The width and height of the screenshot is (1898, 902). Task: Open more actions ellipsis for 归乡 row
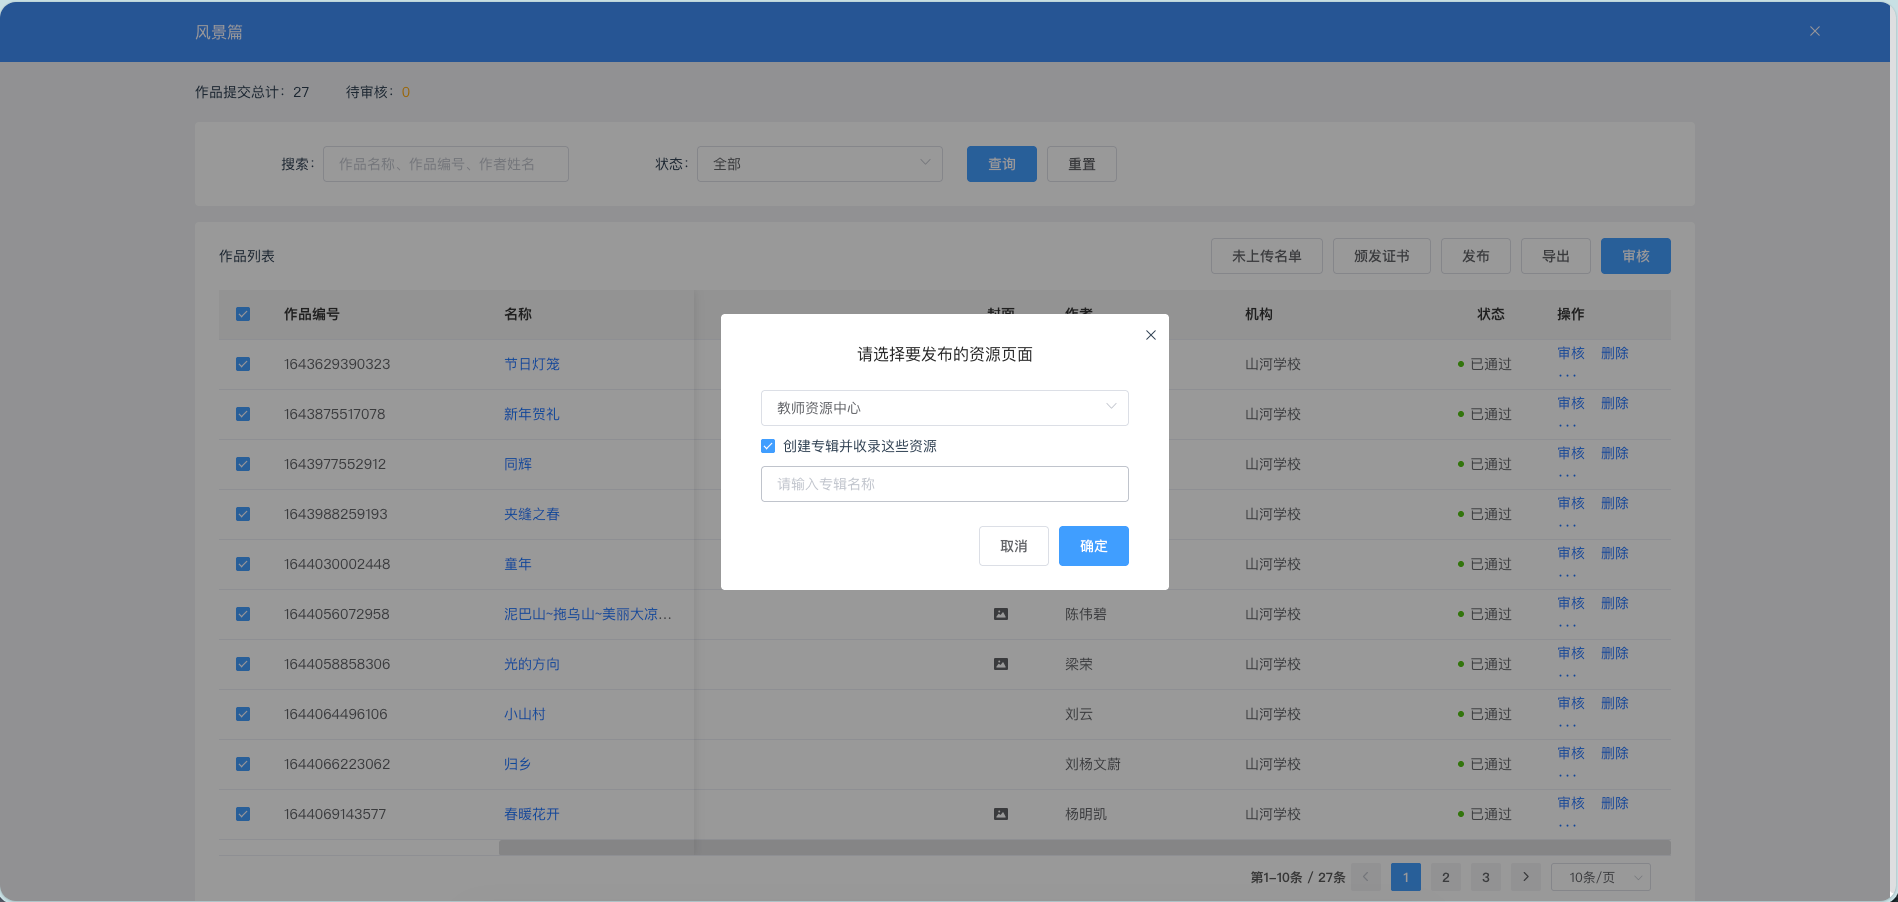click(x=1567, y=776)
